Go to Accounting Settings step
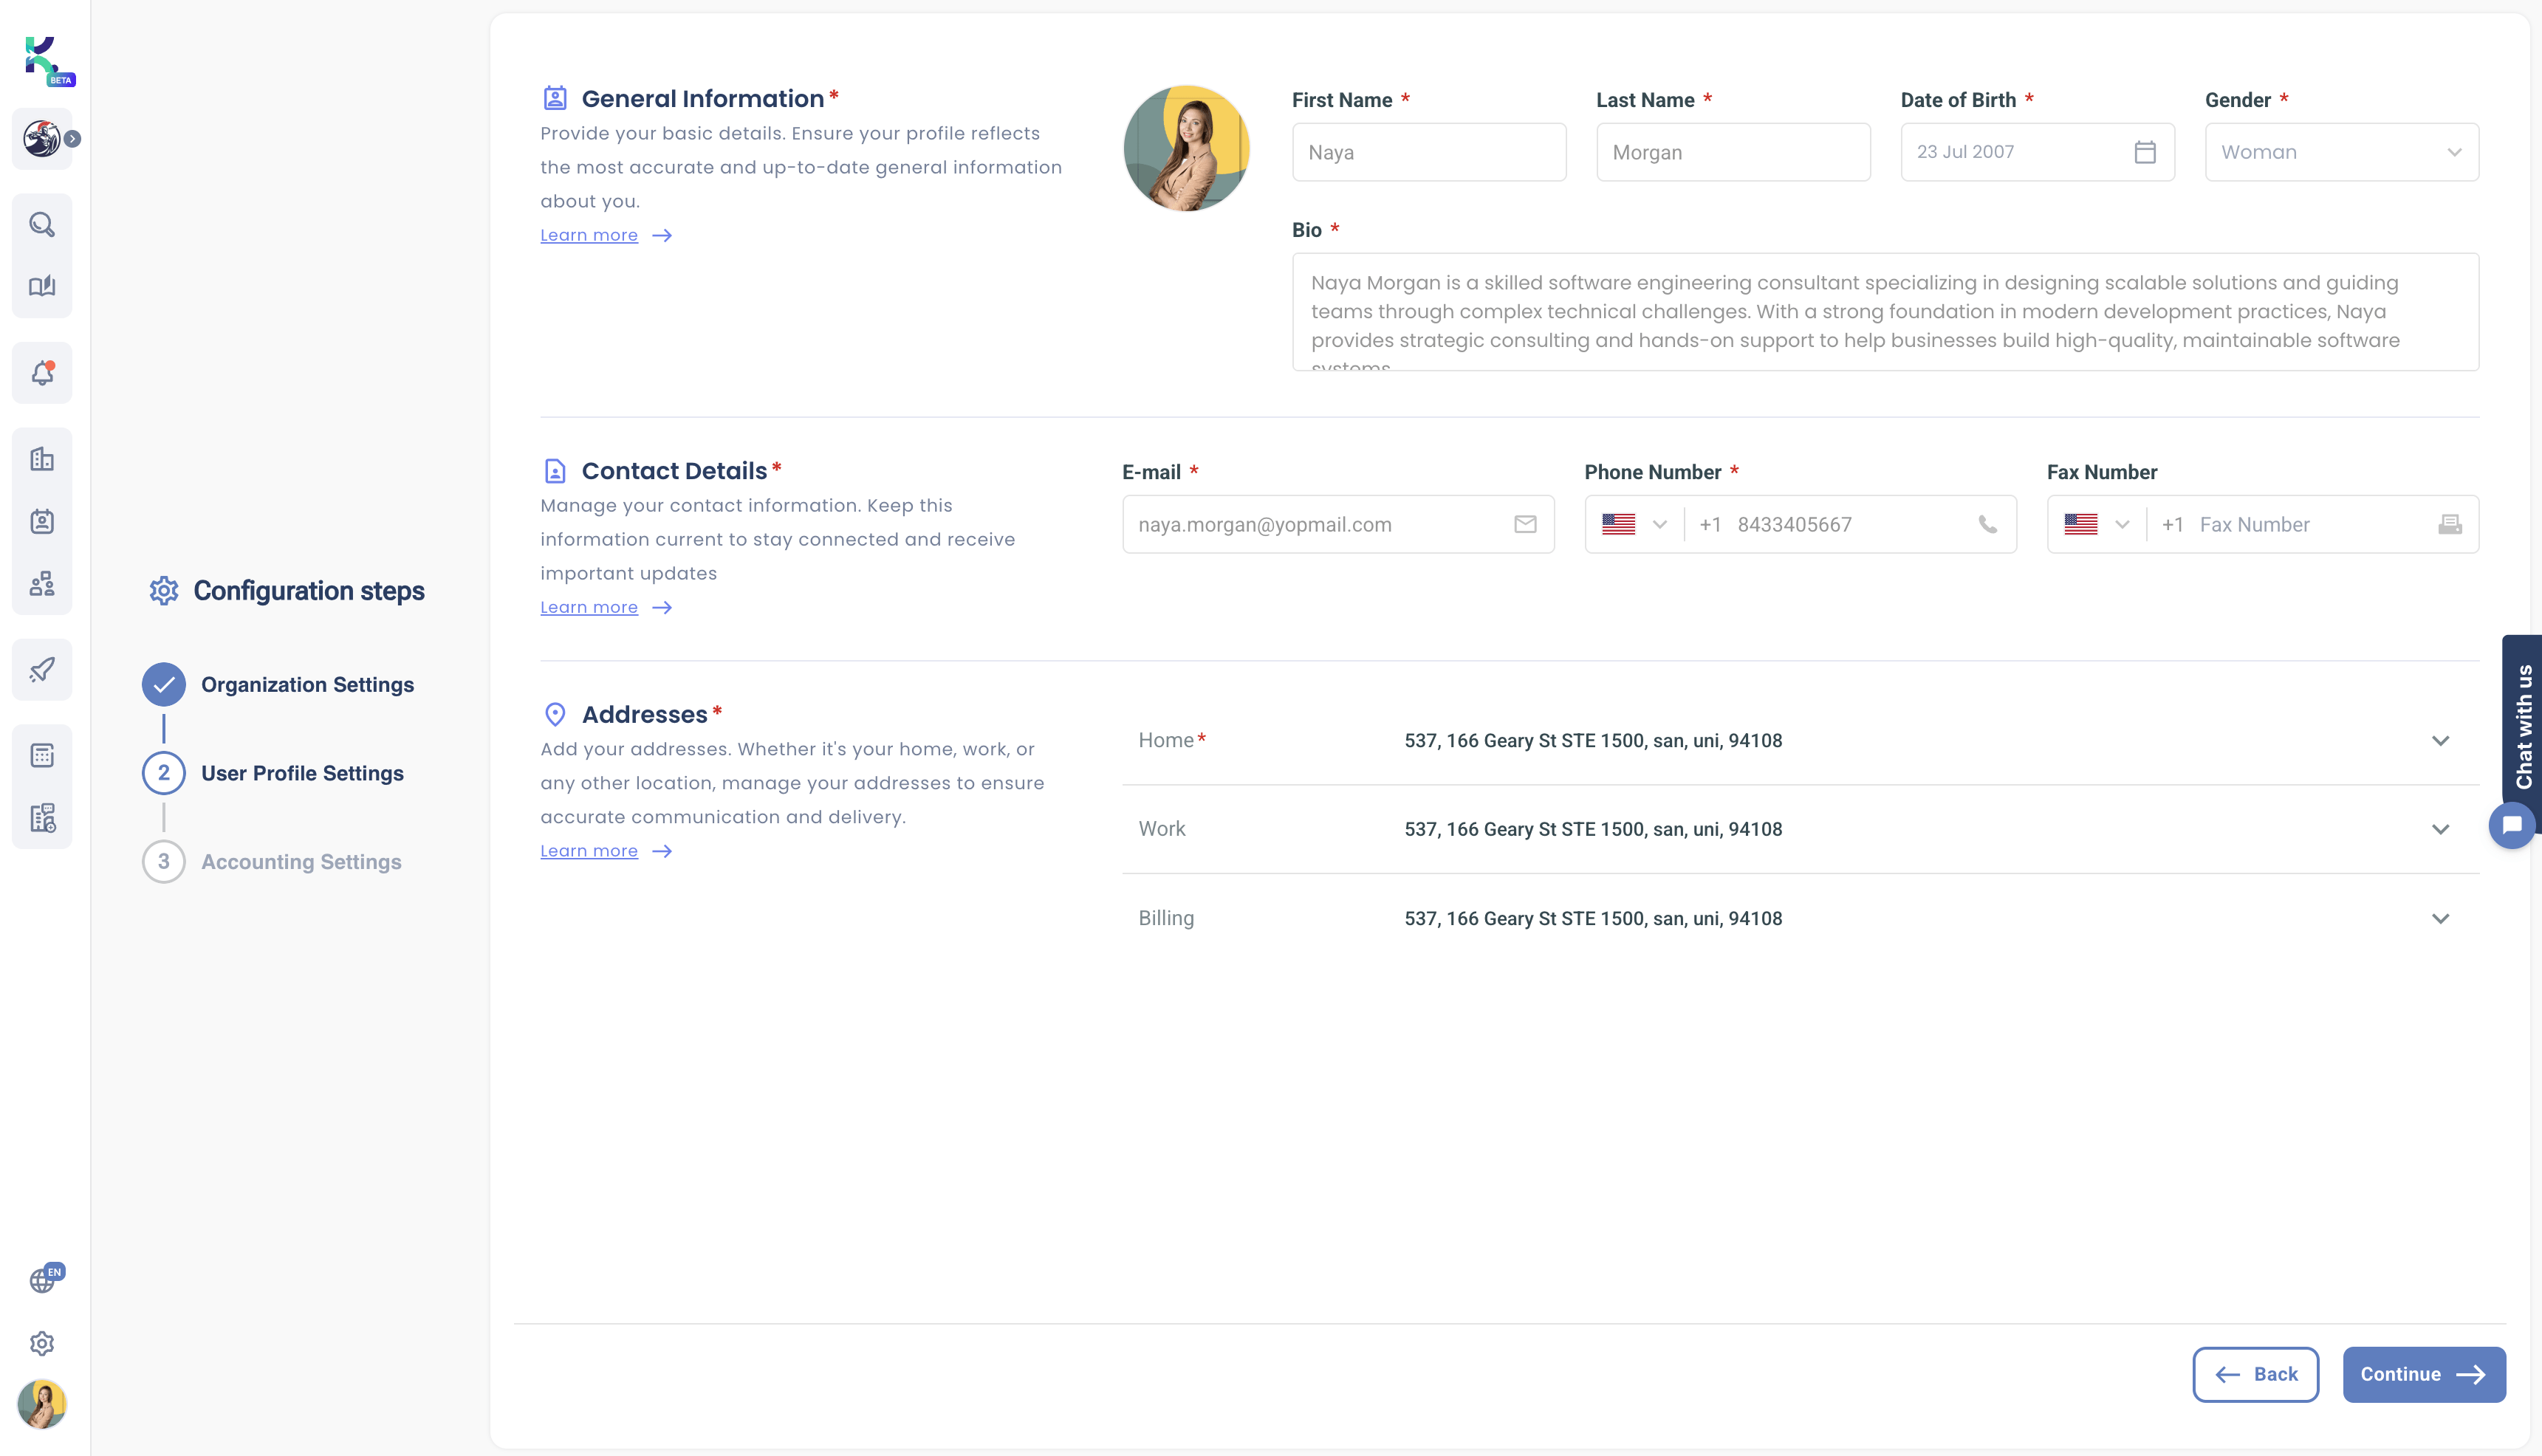 (300, 861)
